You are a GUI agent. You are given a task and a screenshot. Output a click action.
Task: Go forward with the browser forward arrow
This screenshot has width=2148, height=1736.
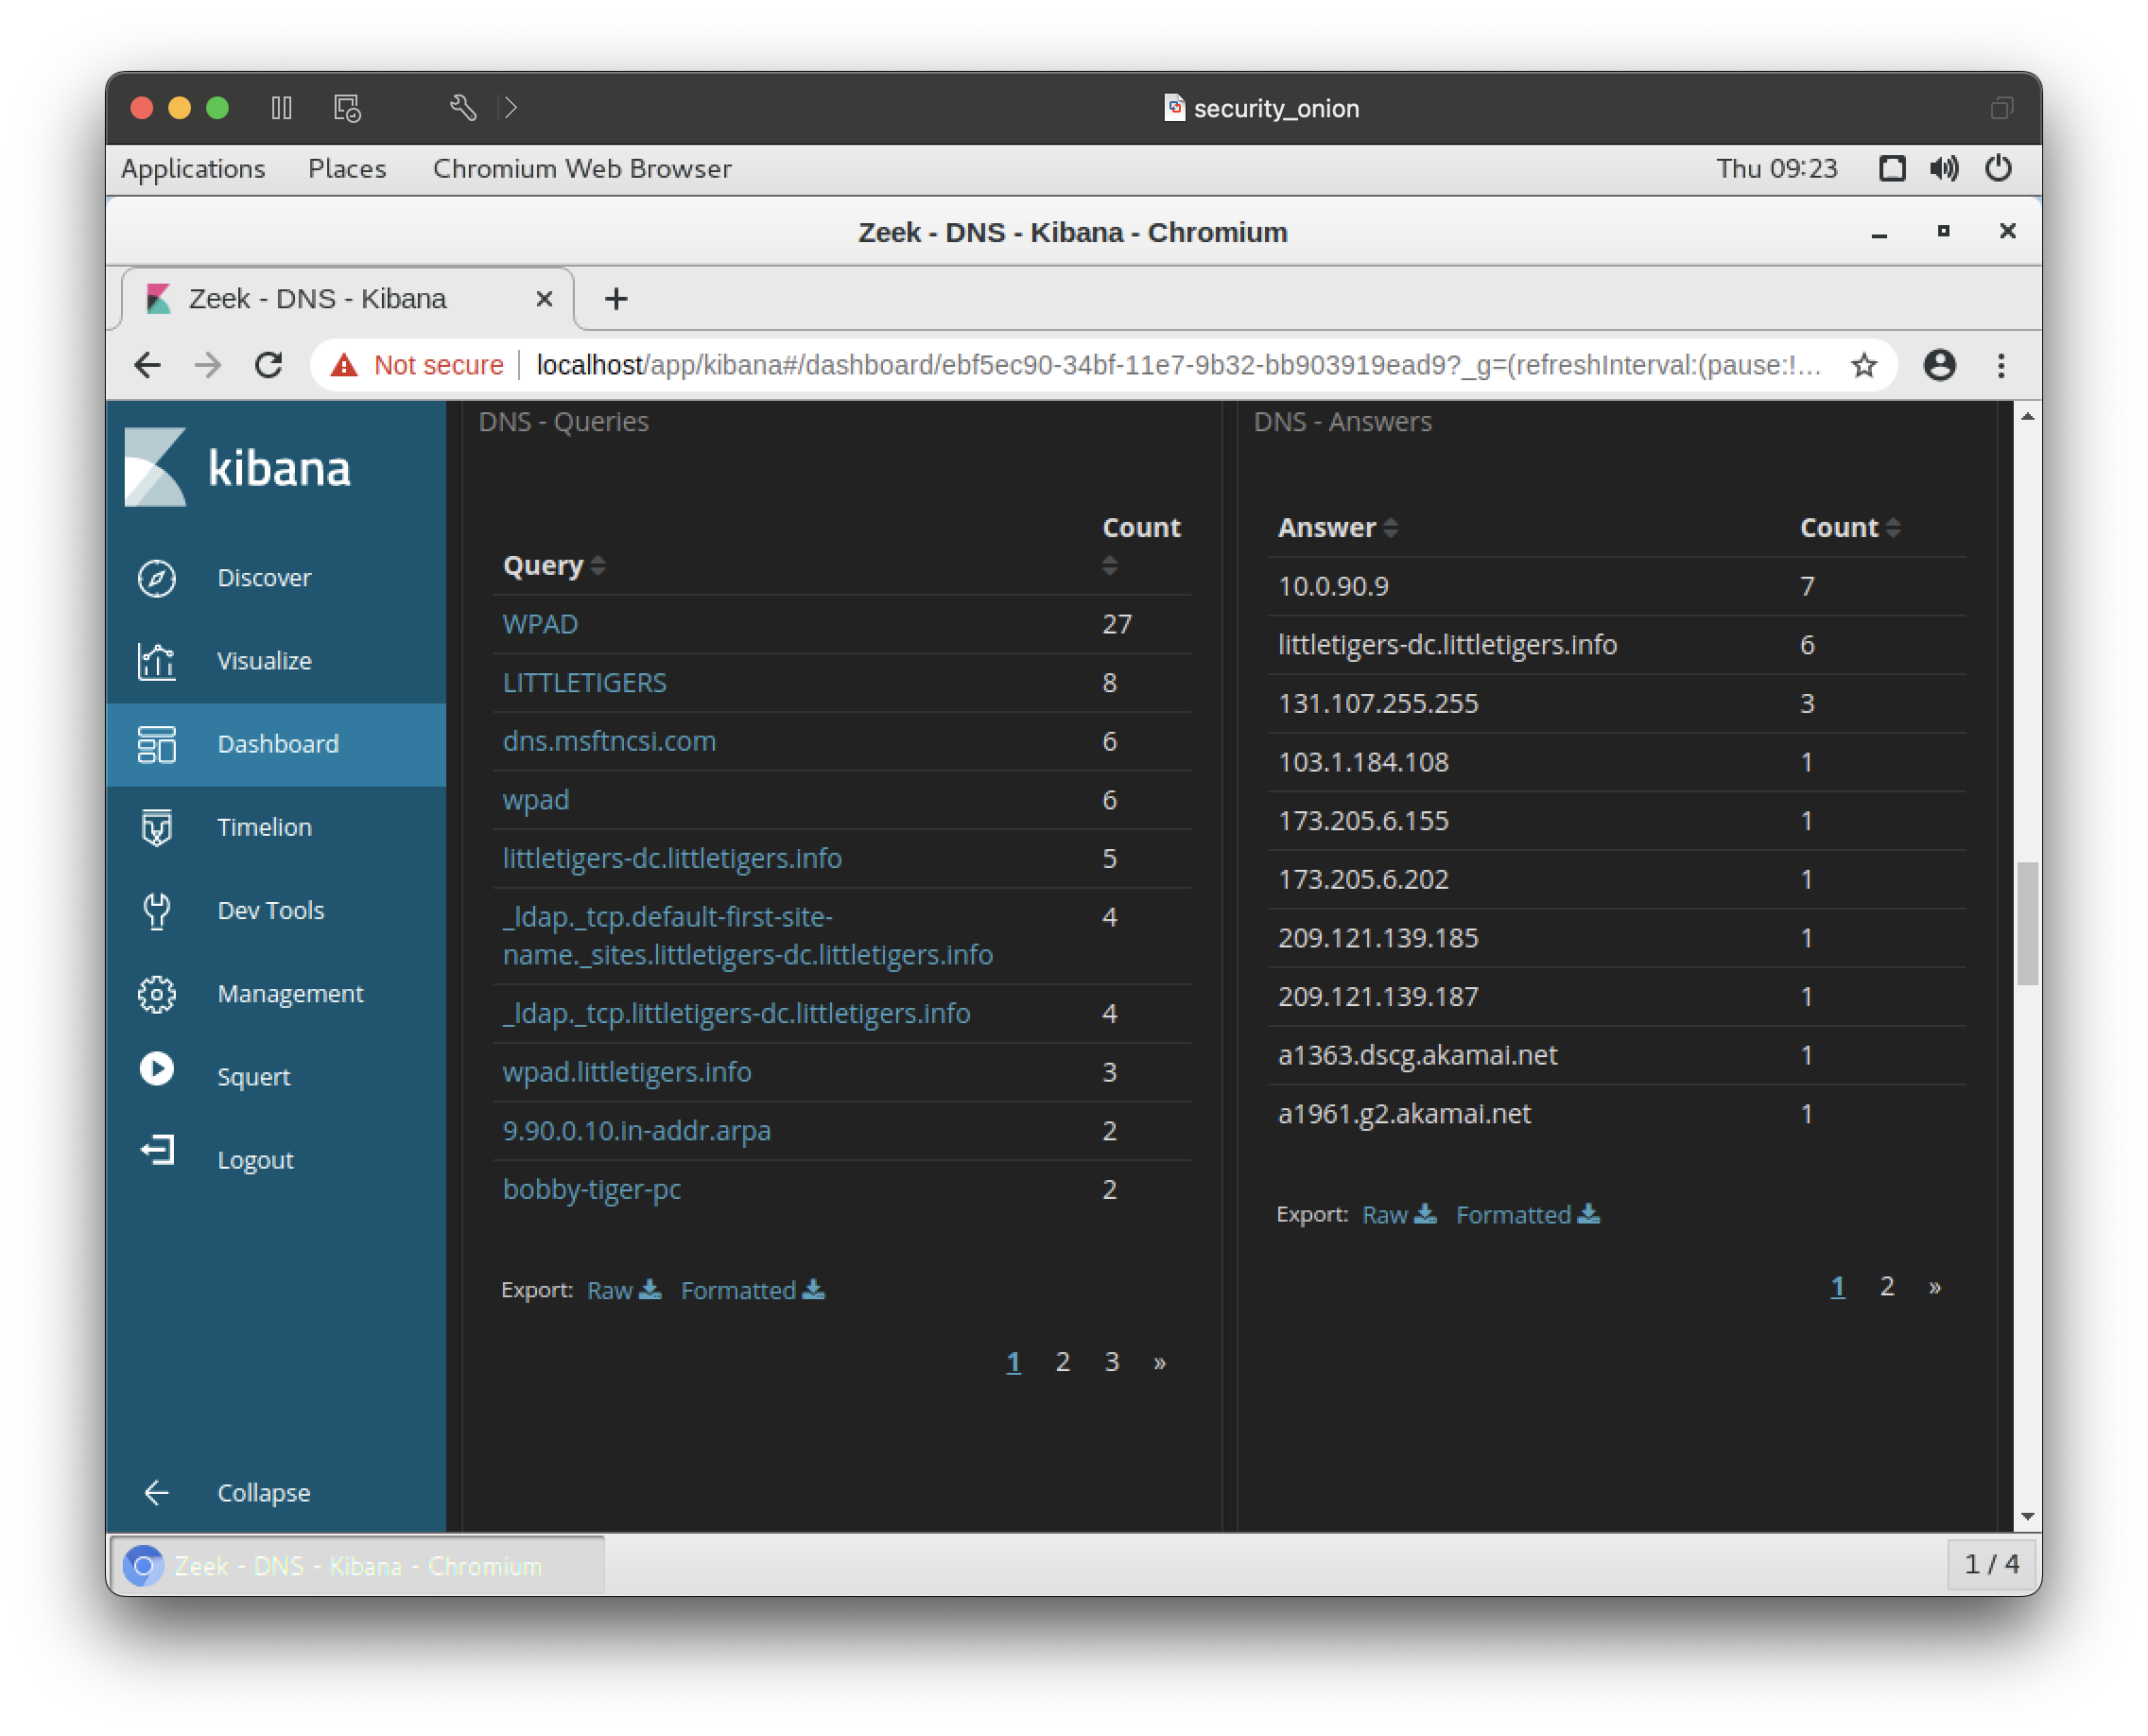(207, 365)
